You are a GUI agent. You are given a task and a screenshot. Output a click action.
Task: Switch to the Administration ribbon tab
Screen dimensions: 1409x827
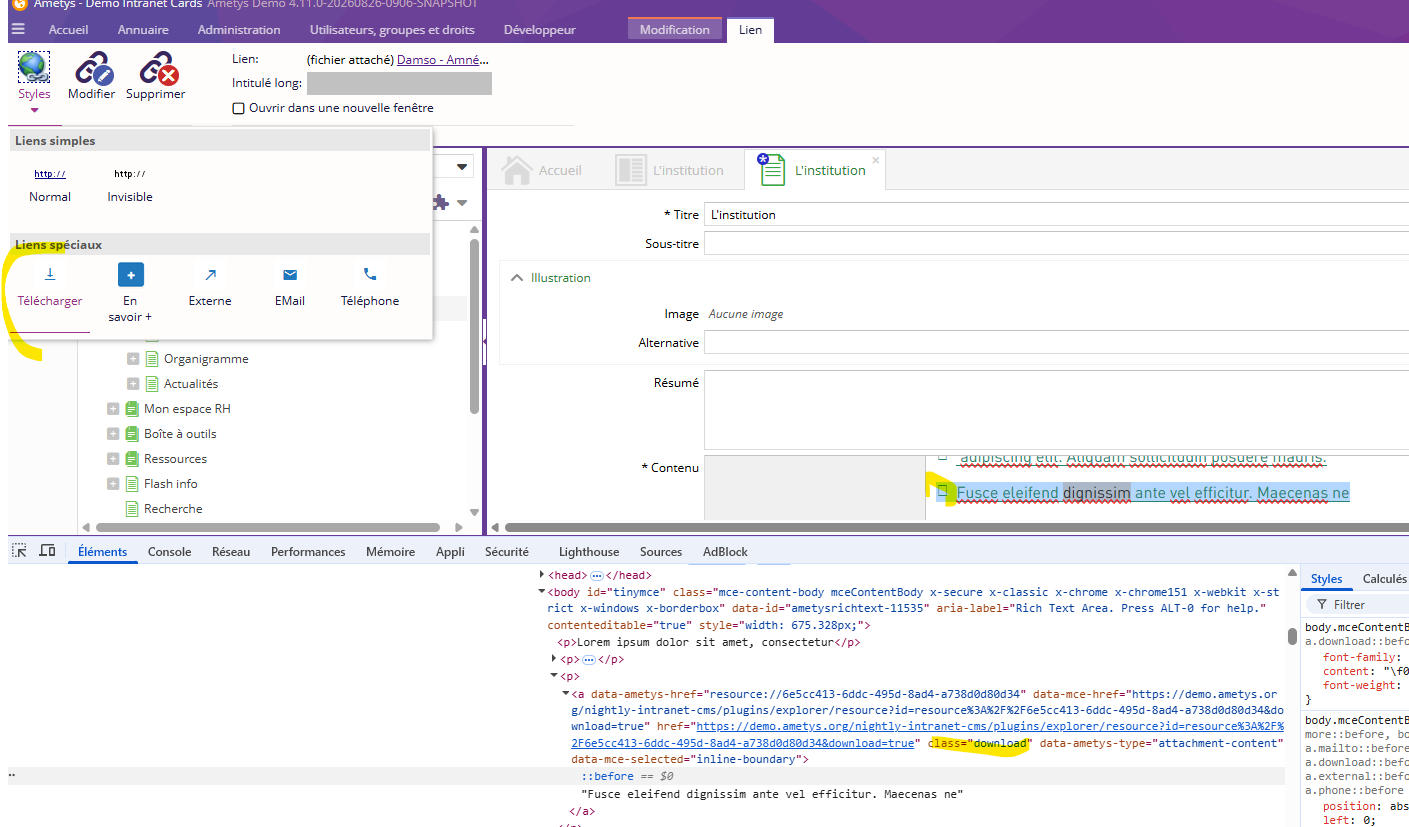click(x=239, y=30)
